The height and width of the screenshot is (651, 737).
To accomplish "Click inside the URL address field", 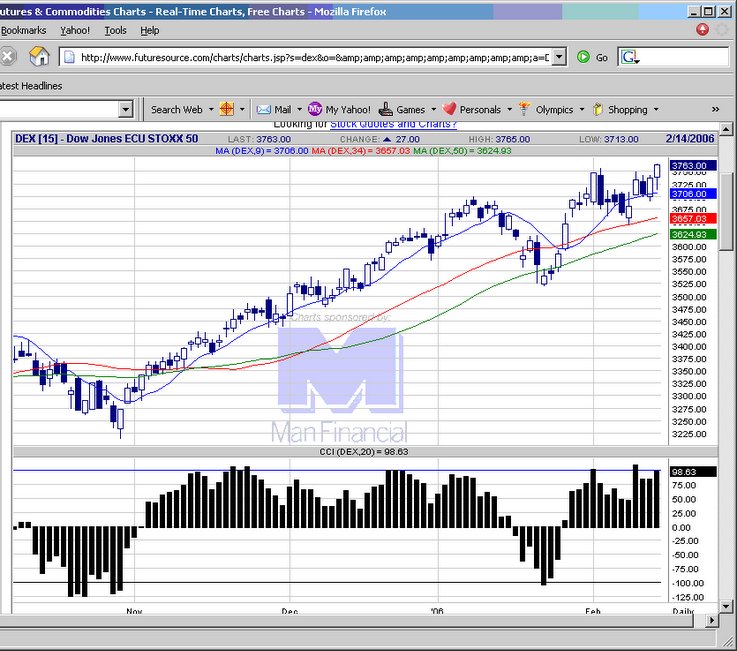I will [314, 57].
